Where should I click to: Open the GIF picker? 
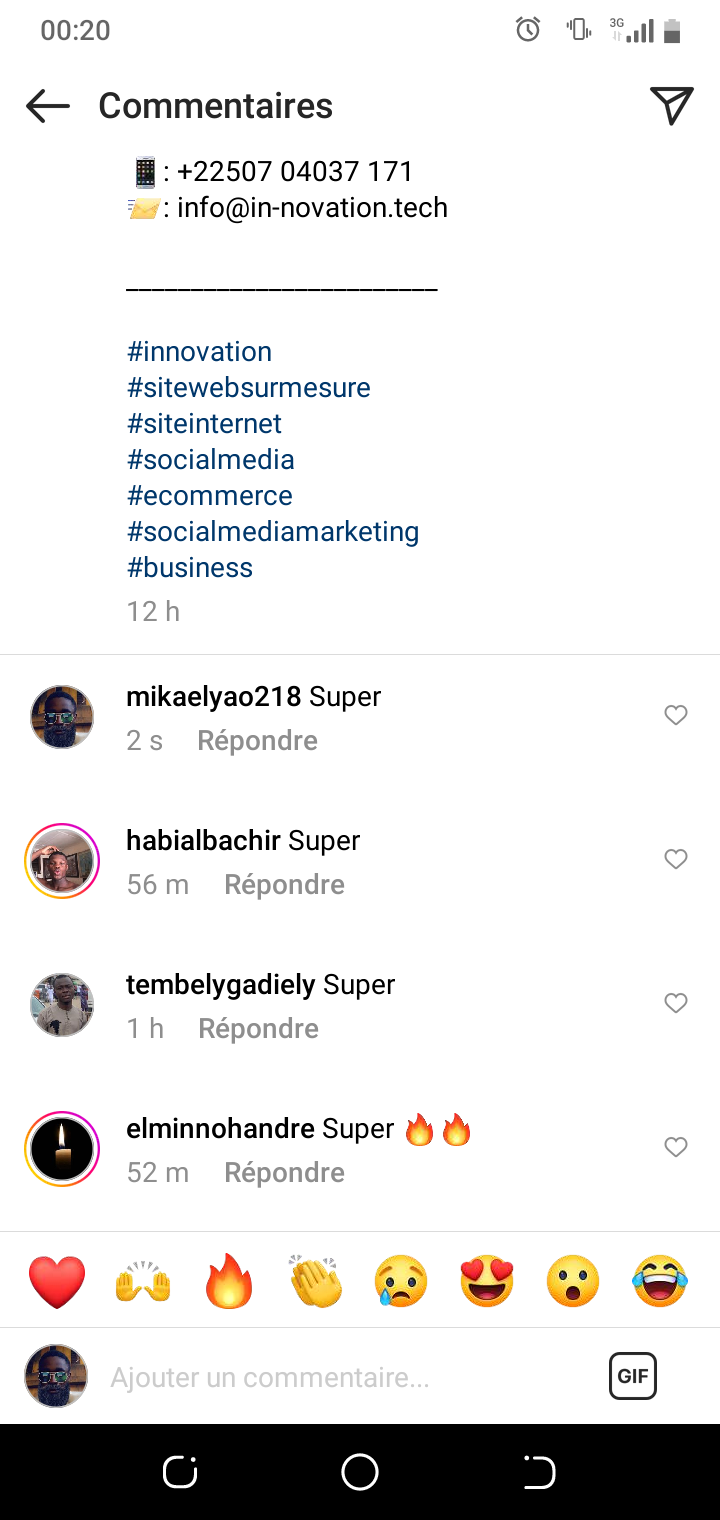click(x=632, y=1376)
